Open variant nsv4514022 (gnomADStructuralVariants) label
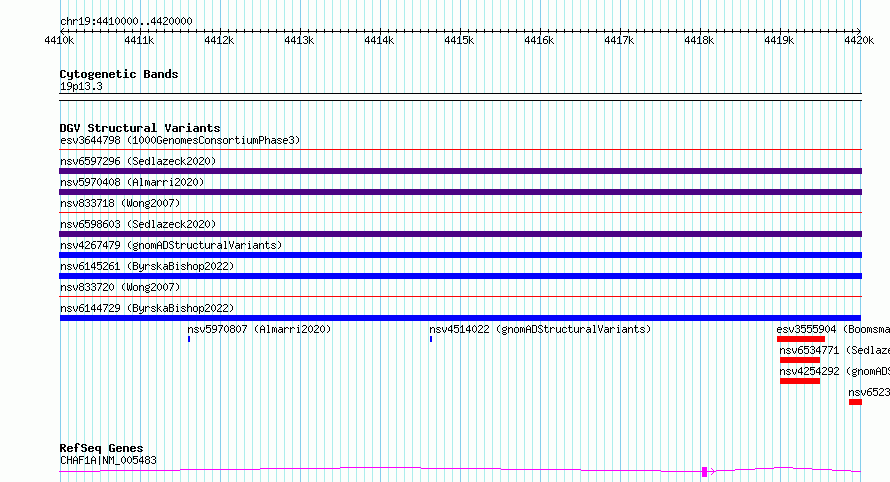 pos(540,329)
